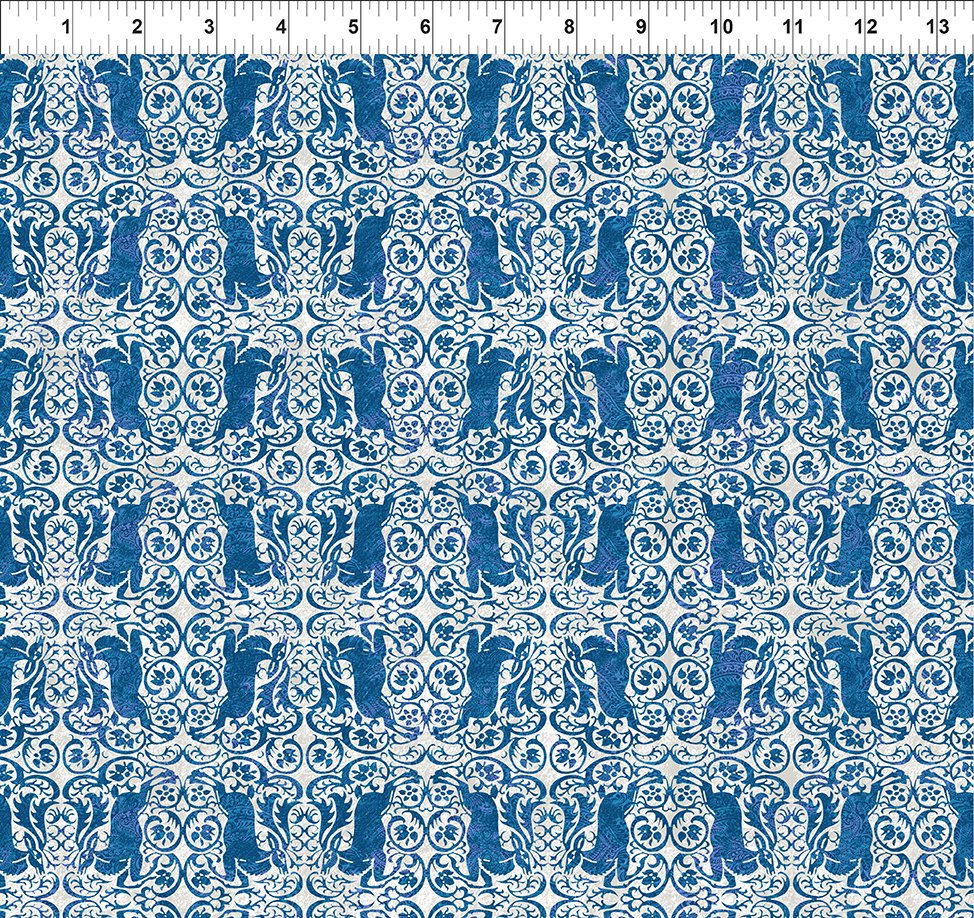The image size is (974, 918).
Task: Tap the number 11 on the ruler
Action: point(793,27)
